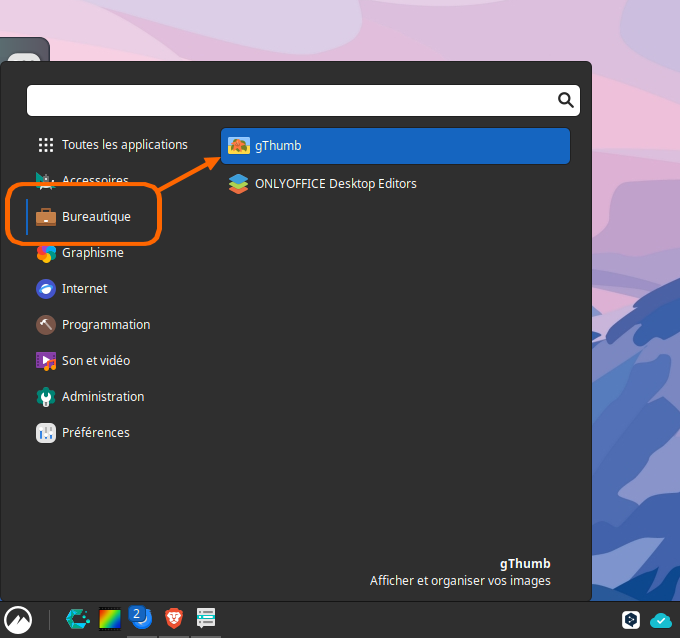
Task: Open the Accessoires category
Action: pyautogui.click(x=95, y=180)
